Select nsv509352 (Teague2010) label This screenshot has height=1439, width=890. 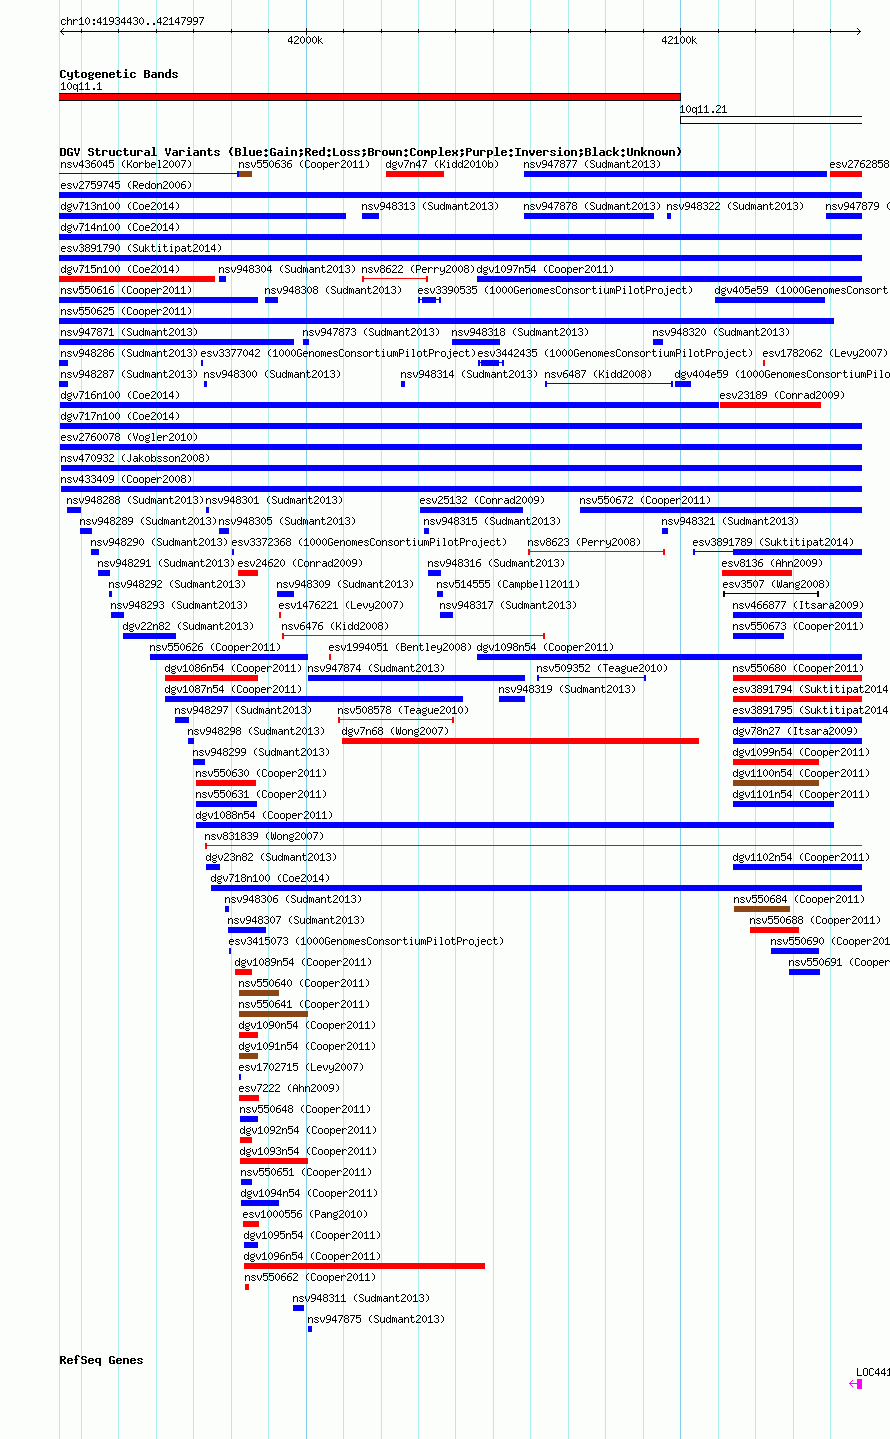[603, 668]
